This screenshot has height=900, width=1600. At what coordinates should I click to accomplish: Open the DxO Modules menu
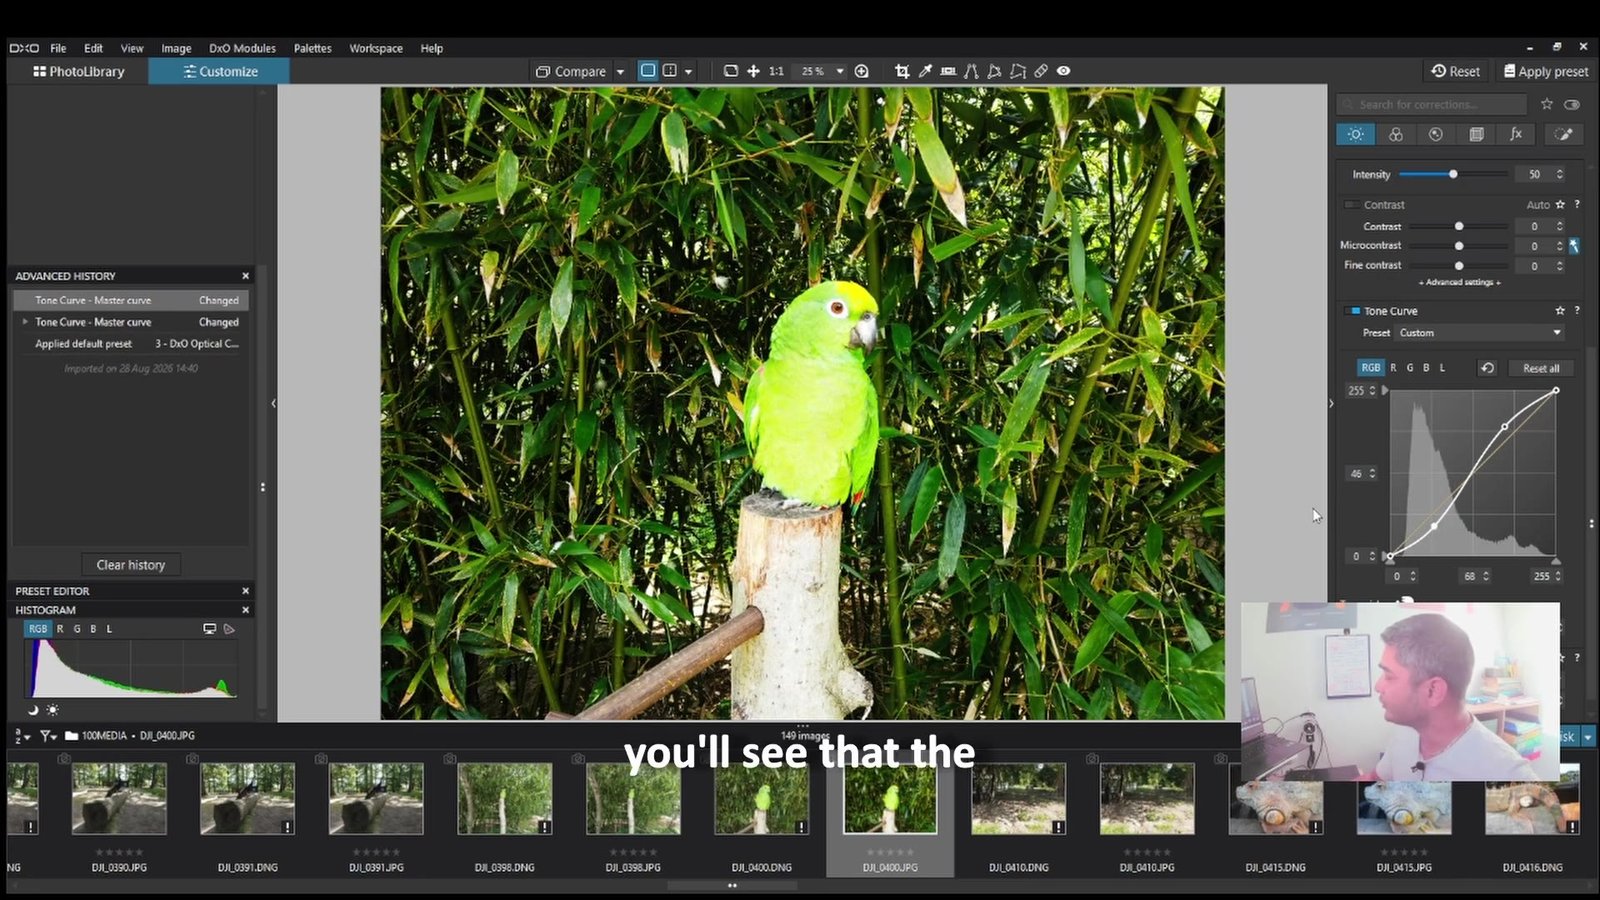pyautogui.click(x=242, y=48)
